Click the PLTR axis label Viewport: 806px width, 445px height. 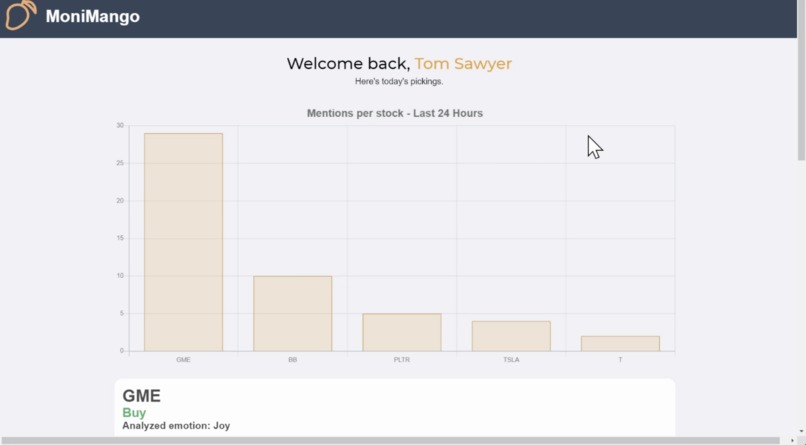tap(402, 360)
